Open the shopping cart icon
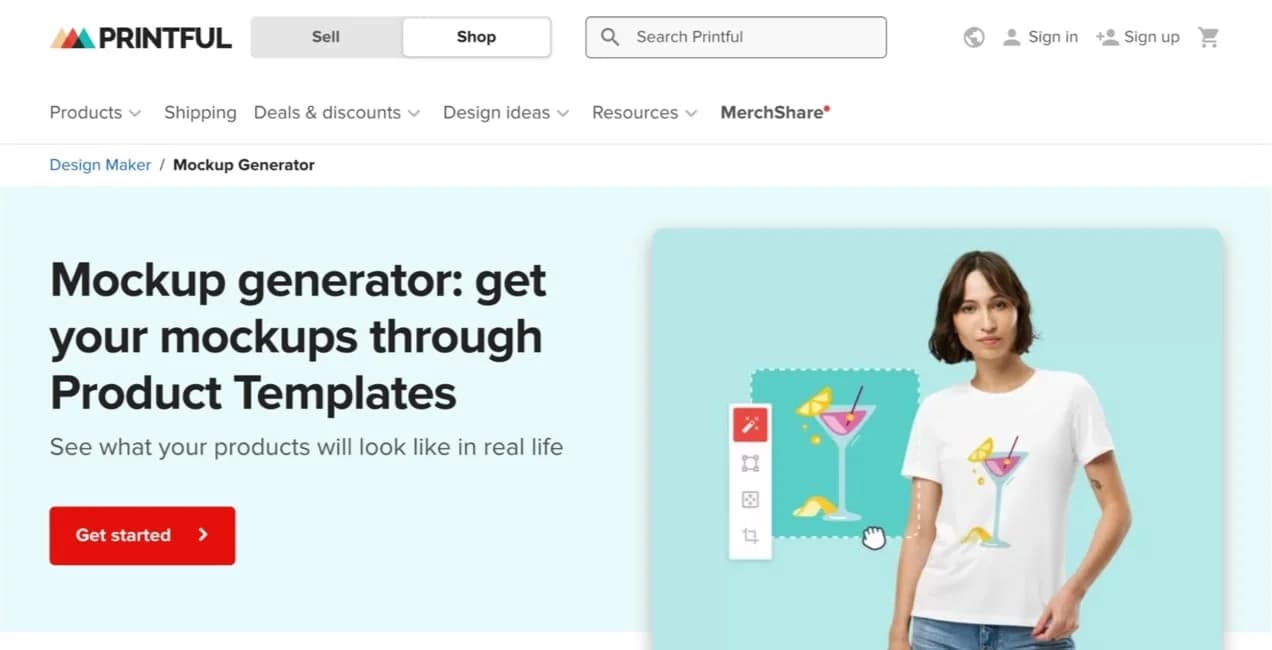 [x=1209, y=37]
